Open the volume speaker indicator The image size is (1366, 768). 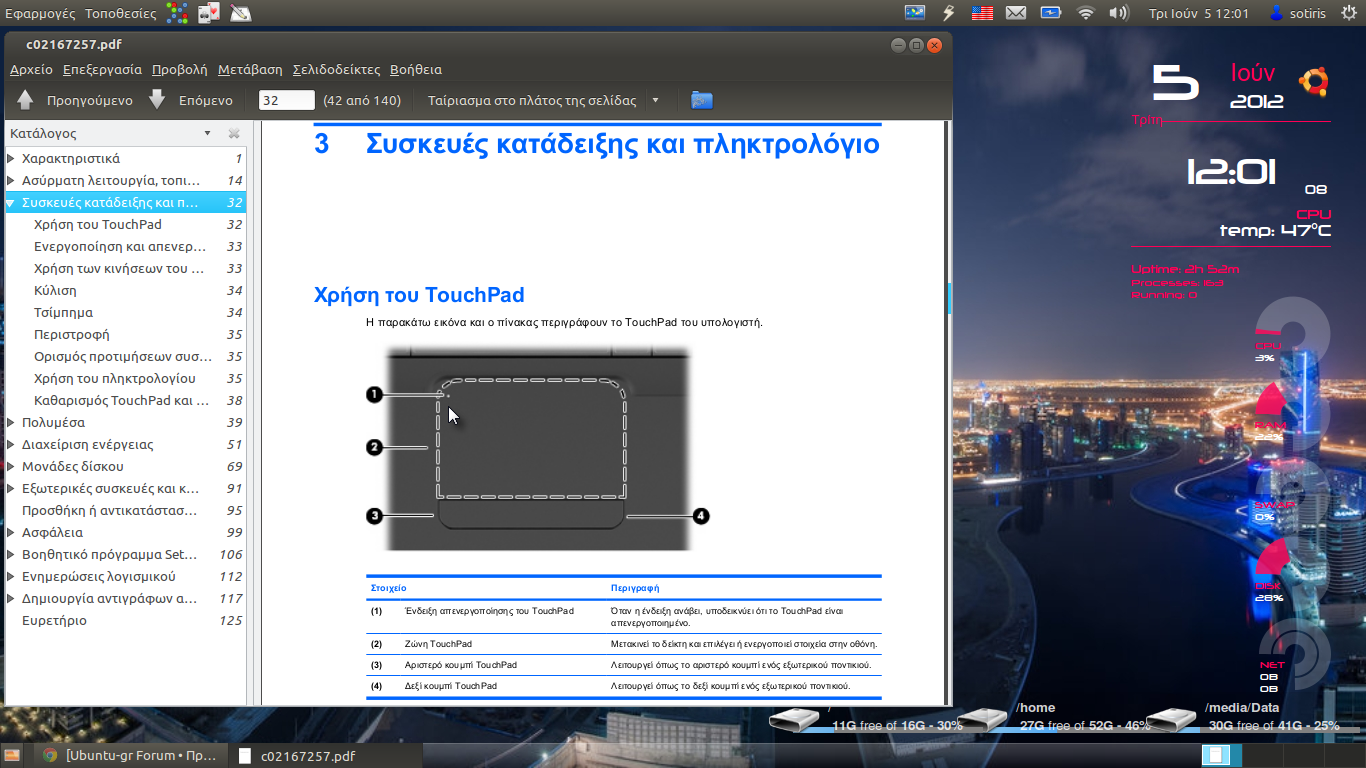(x=1118, y=13)
